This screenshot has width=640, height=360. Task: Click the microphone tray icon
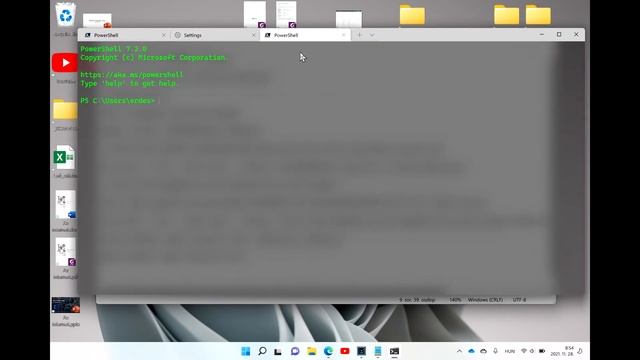(496, 351)
